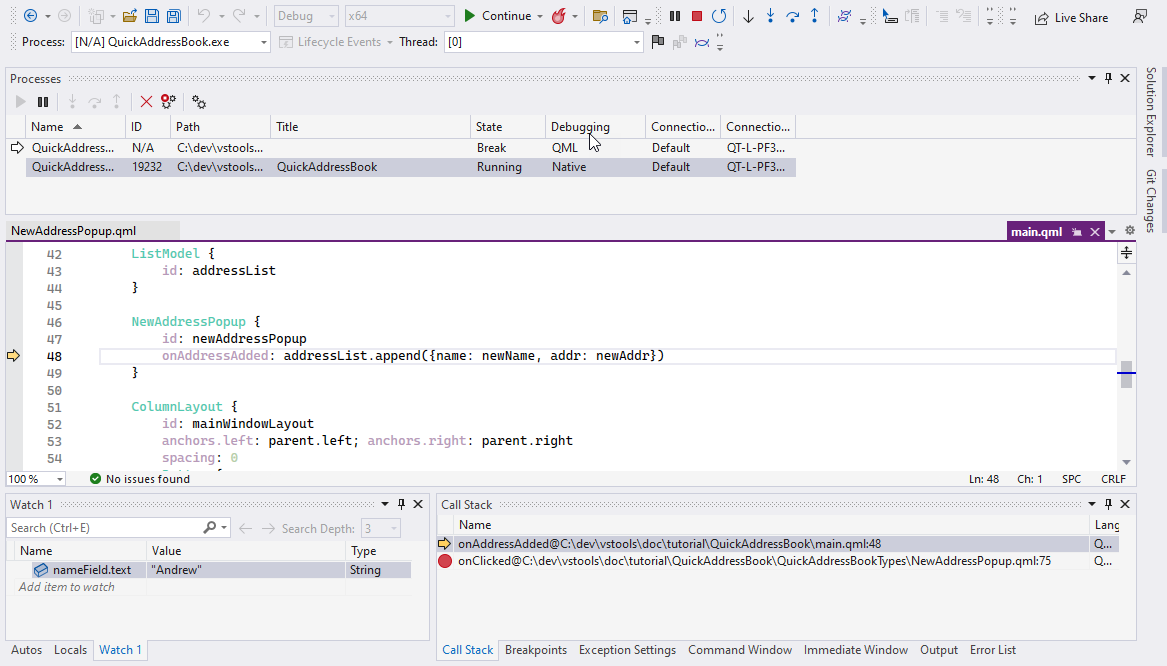Image resolution: width=1167 pixels, height=666 pixels.
Task: Toggle auto-hide pin on the Processes panel
Action: point(1108,77)
